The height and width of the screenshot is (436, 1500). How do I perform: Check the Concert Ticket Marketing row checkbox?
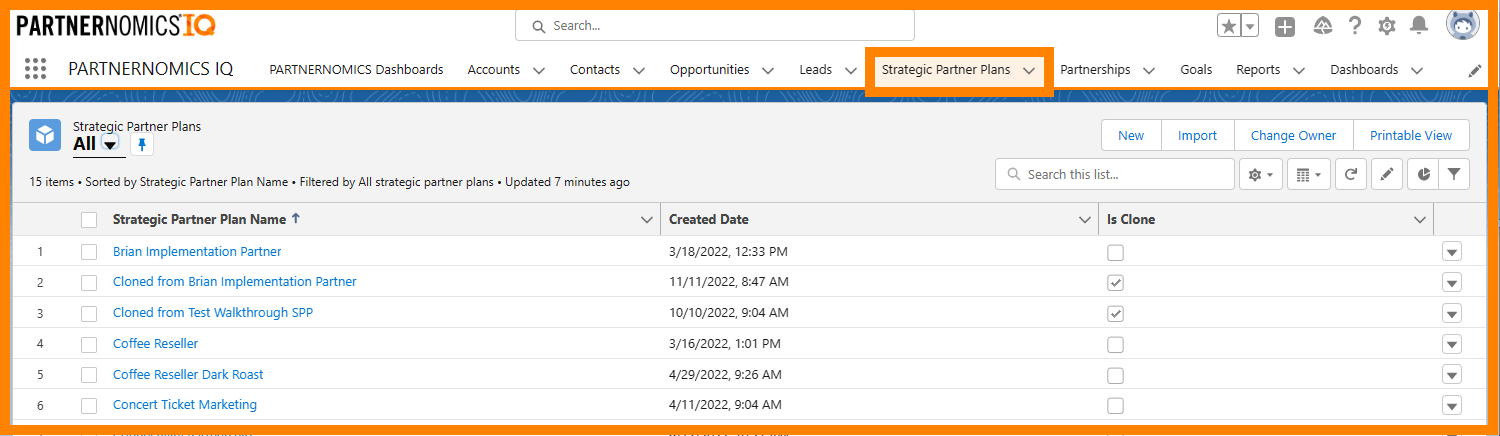pyautogui.click(x=89, y=405)
